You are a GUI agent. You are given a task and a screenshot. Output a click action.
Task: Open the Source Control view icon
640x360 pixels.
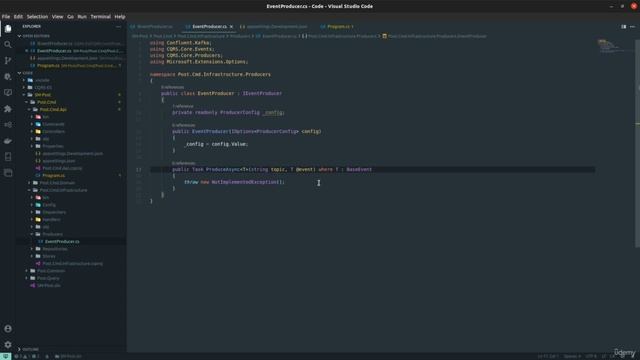(x=8, y=60)
